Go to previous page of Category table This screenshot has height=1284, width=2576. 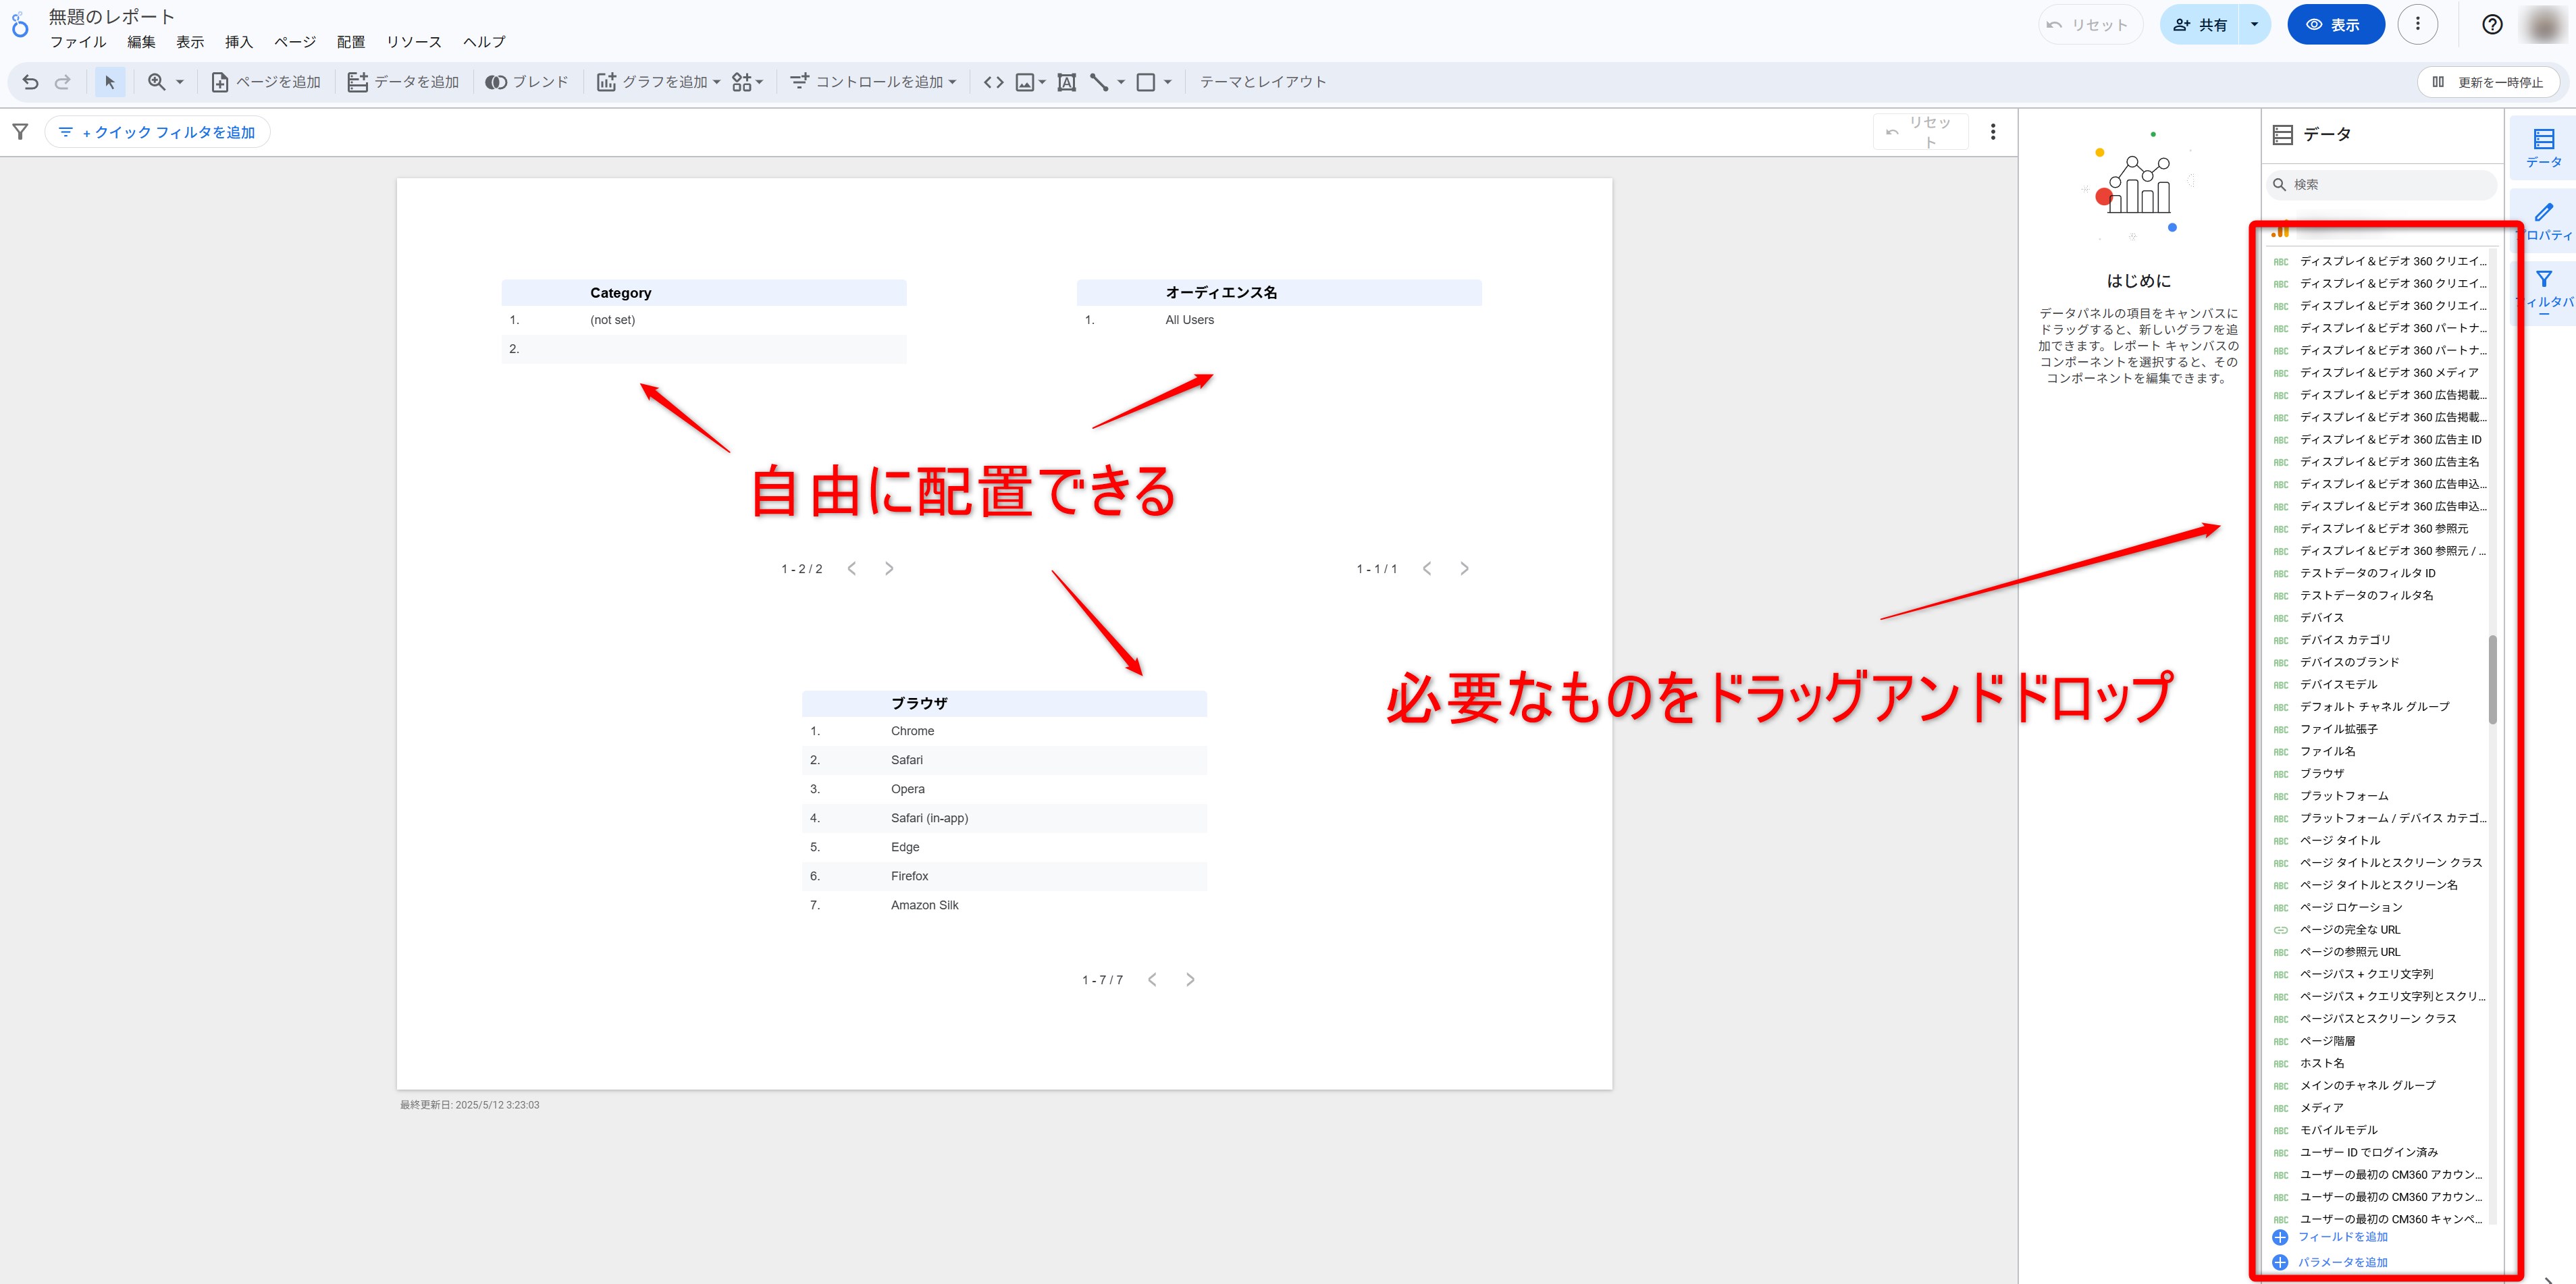(x=852, y=568)
